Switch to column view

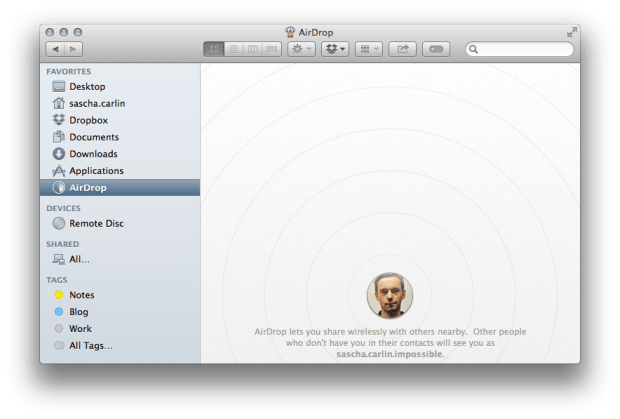pos(253,49)
